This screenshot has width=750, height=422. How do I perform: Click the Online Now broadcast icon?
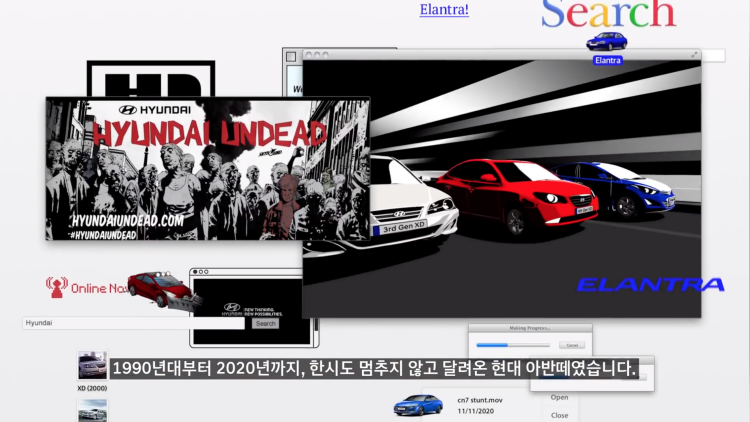point(56,288)
